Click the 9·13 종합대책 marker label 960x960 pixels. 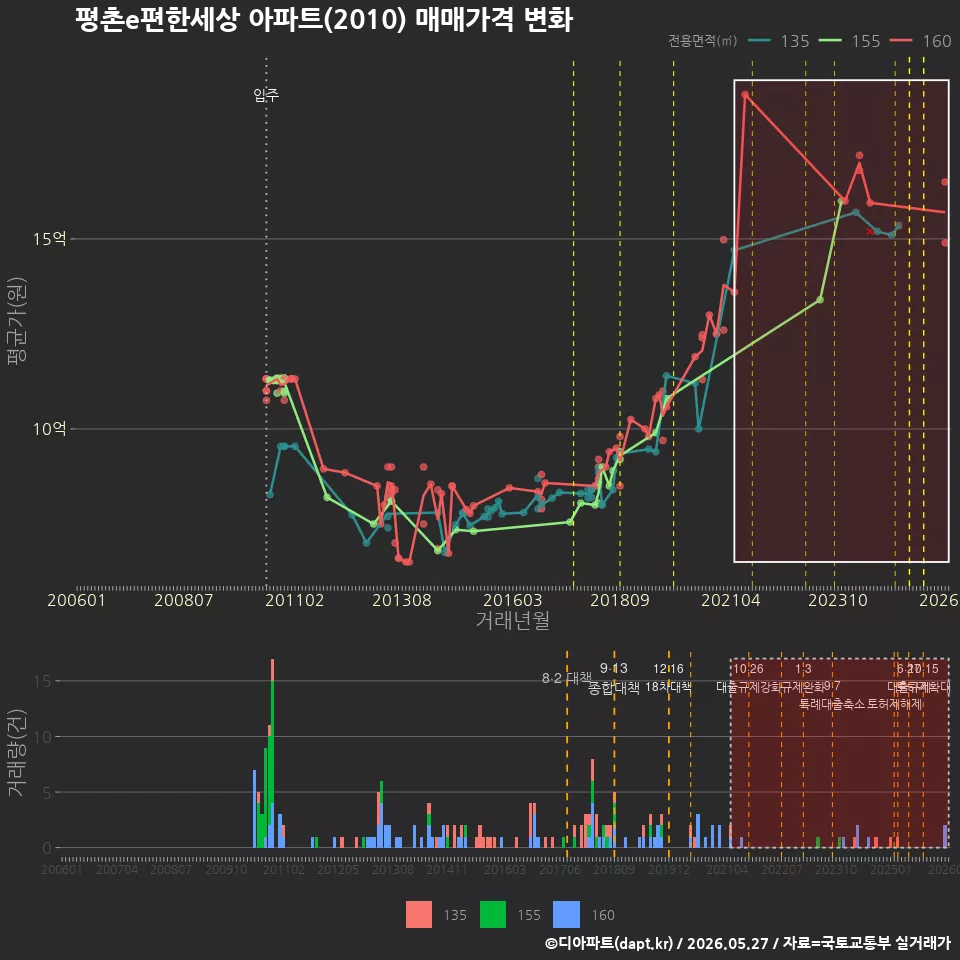tap(613, 678)
